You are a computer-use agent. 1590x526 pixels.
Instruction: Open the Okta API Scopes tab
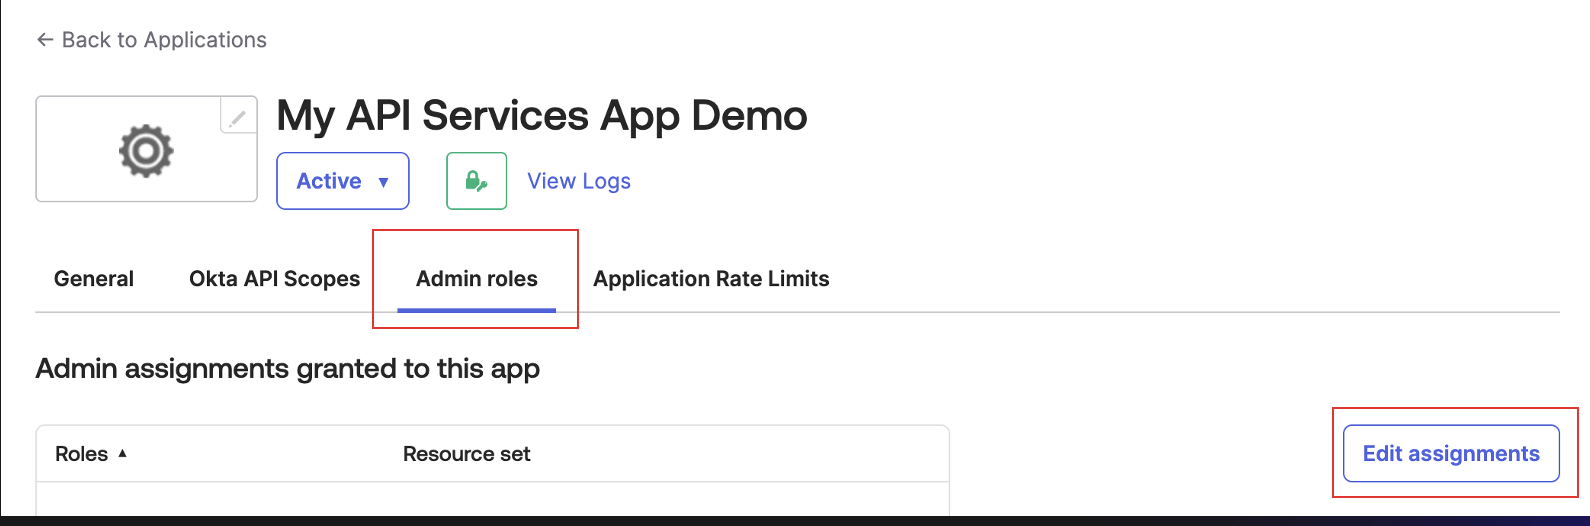[275, 279]
